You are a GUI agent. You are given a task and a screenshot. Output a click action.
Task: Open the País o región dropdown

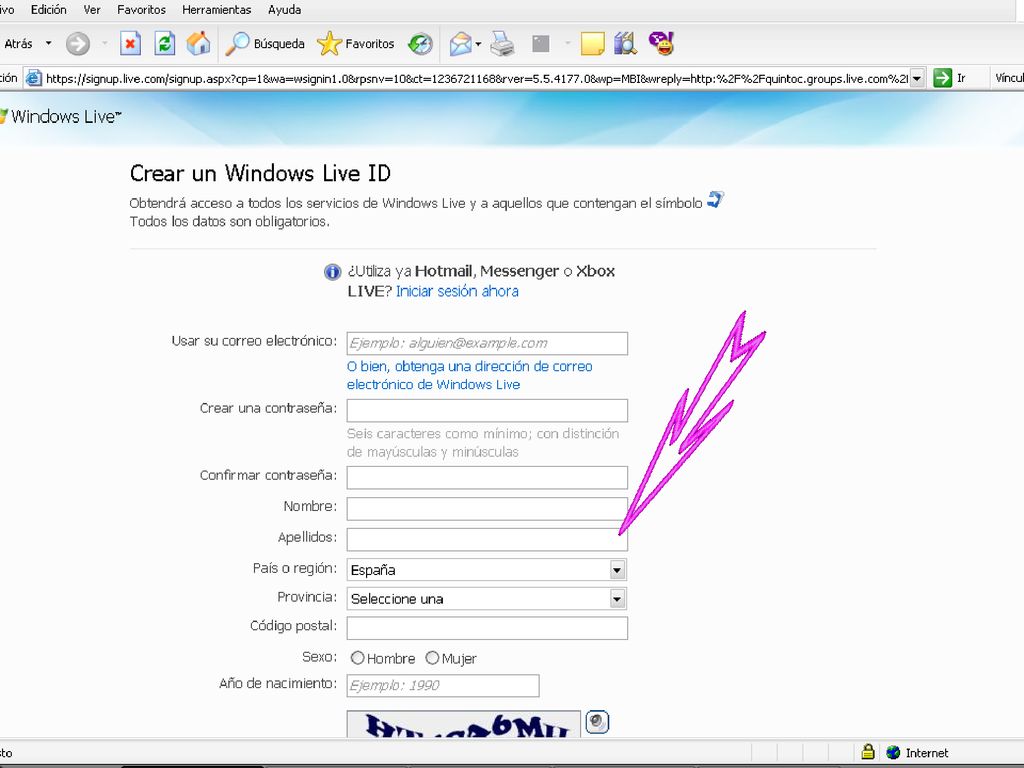487,569
